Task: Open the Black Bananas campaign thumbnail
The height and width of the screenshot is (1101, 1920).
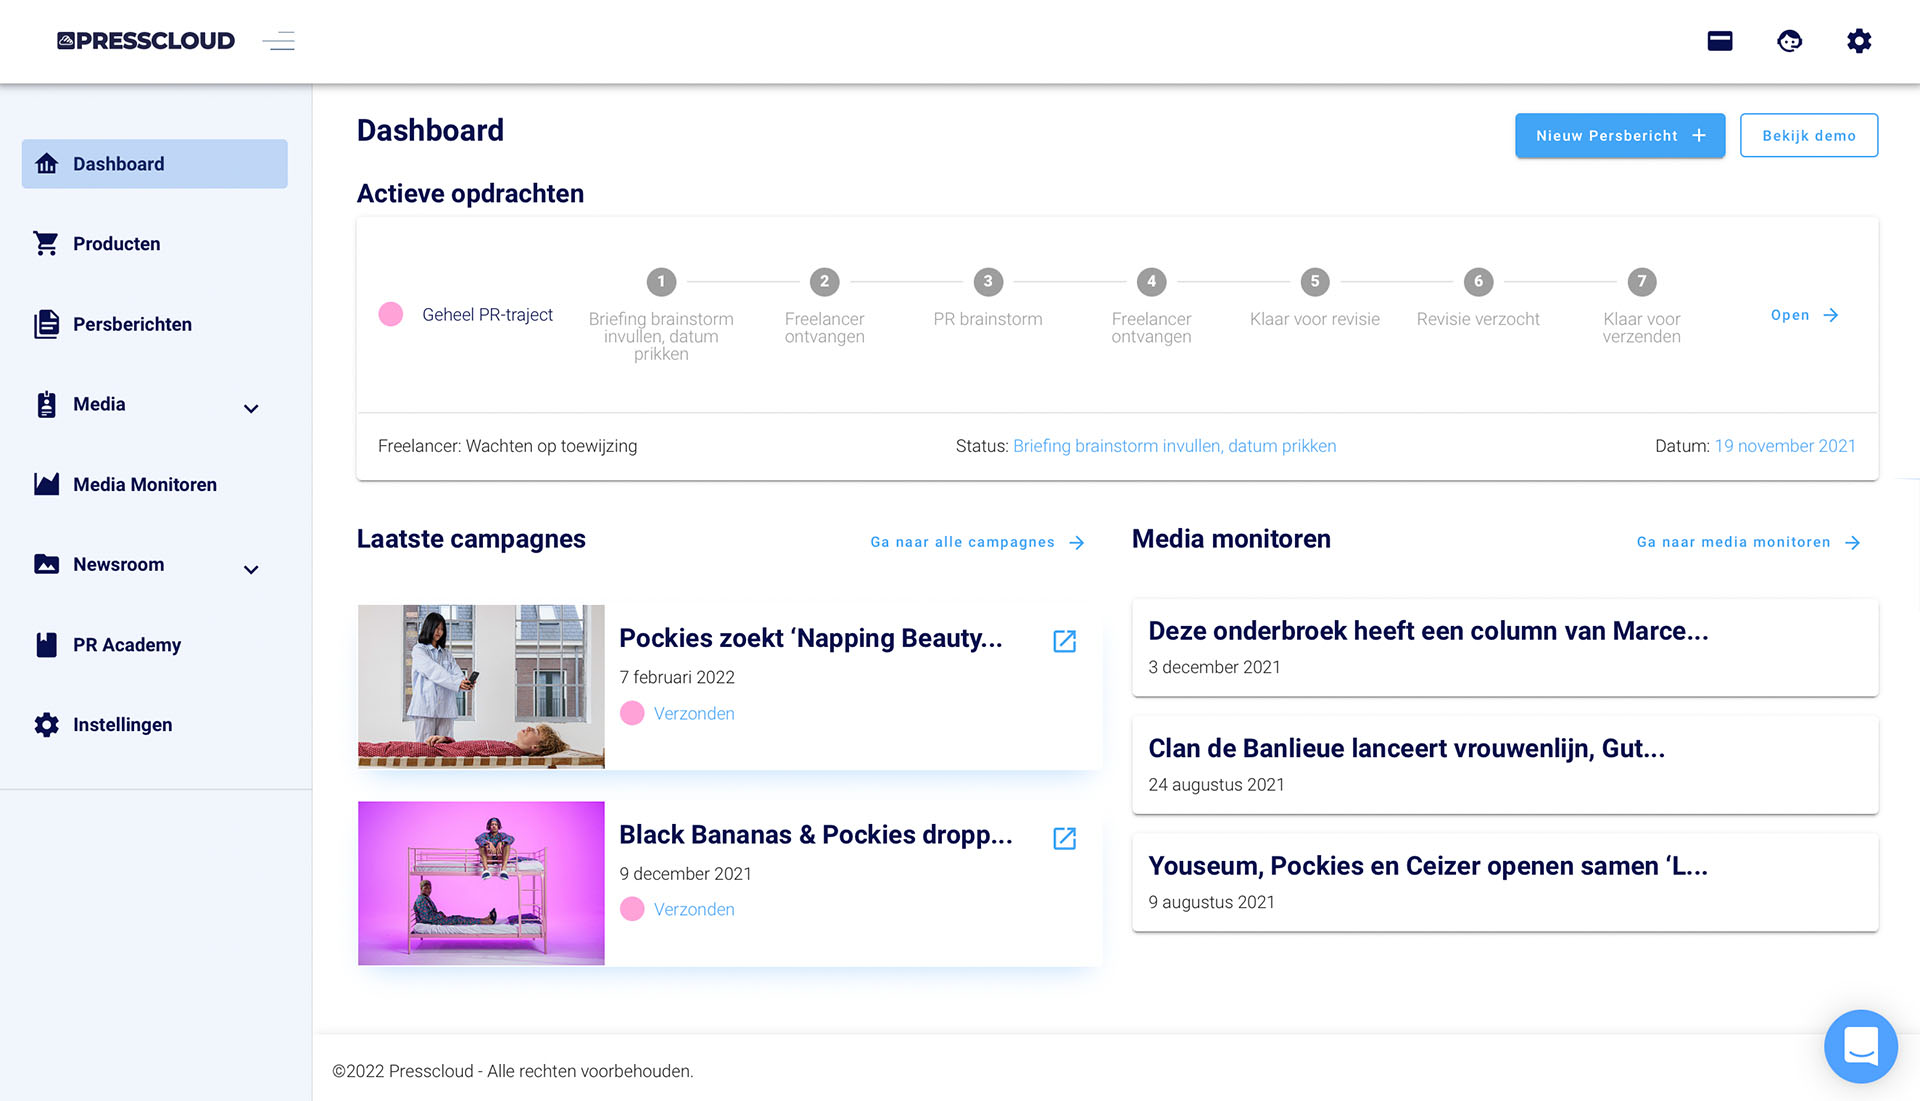Action: tap(481, 883)
